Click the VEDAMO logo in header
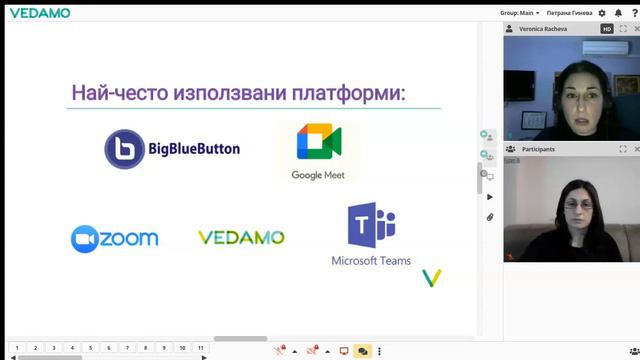Image resolution: width=640 pixels, height=360 pixels. point(40,13)
